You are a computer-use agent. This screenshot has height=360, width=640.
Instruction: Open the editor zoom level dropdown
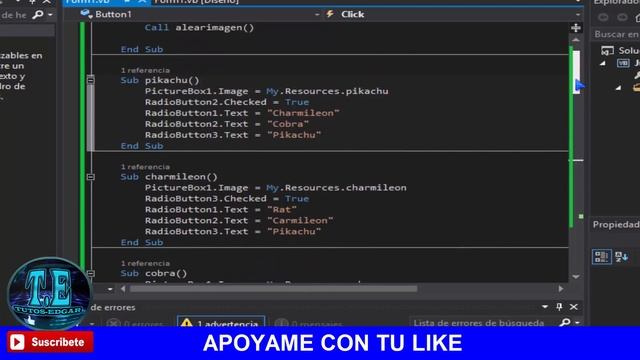[110, 289]
